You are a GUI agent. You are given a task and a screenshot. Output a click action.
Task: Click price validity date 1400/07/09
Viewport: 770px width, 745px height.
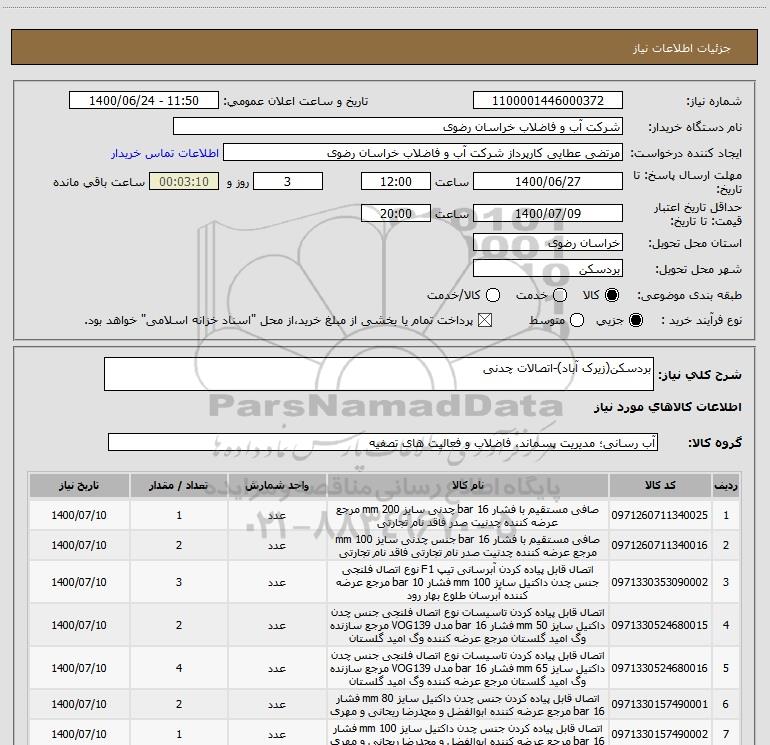pos(548,213)
